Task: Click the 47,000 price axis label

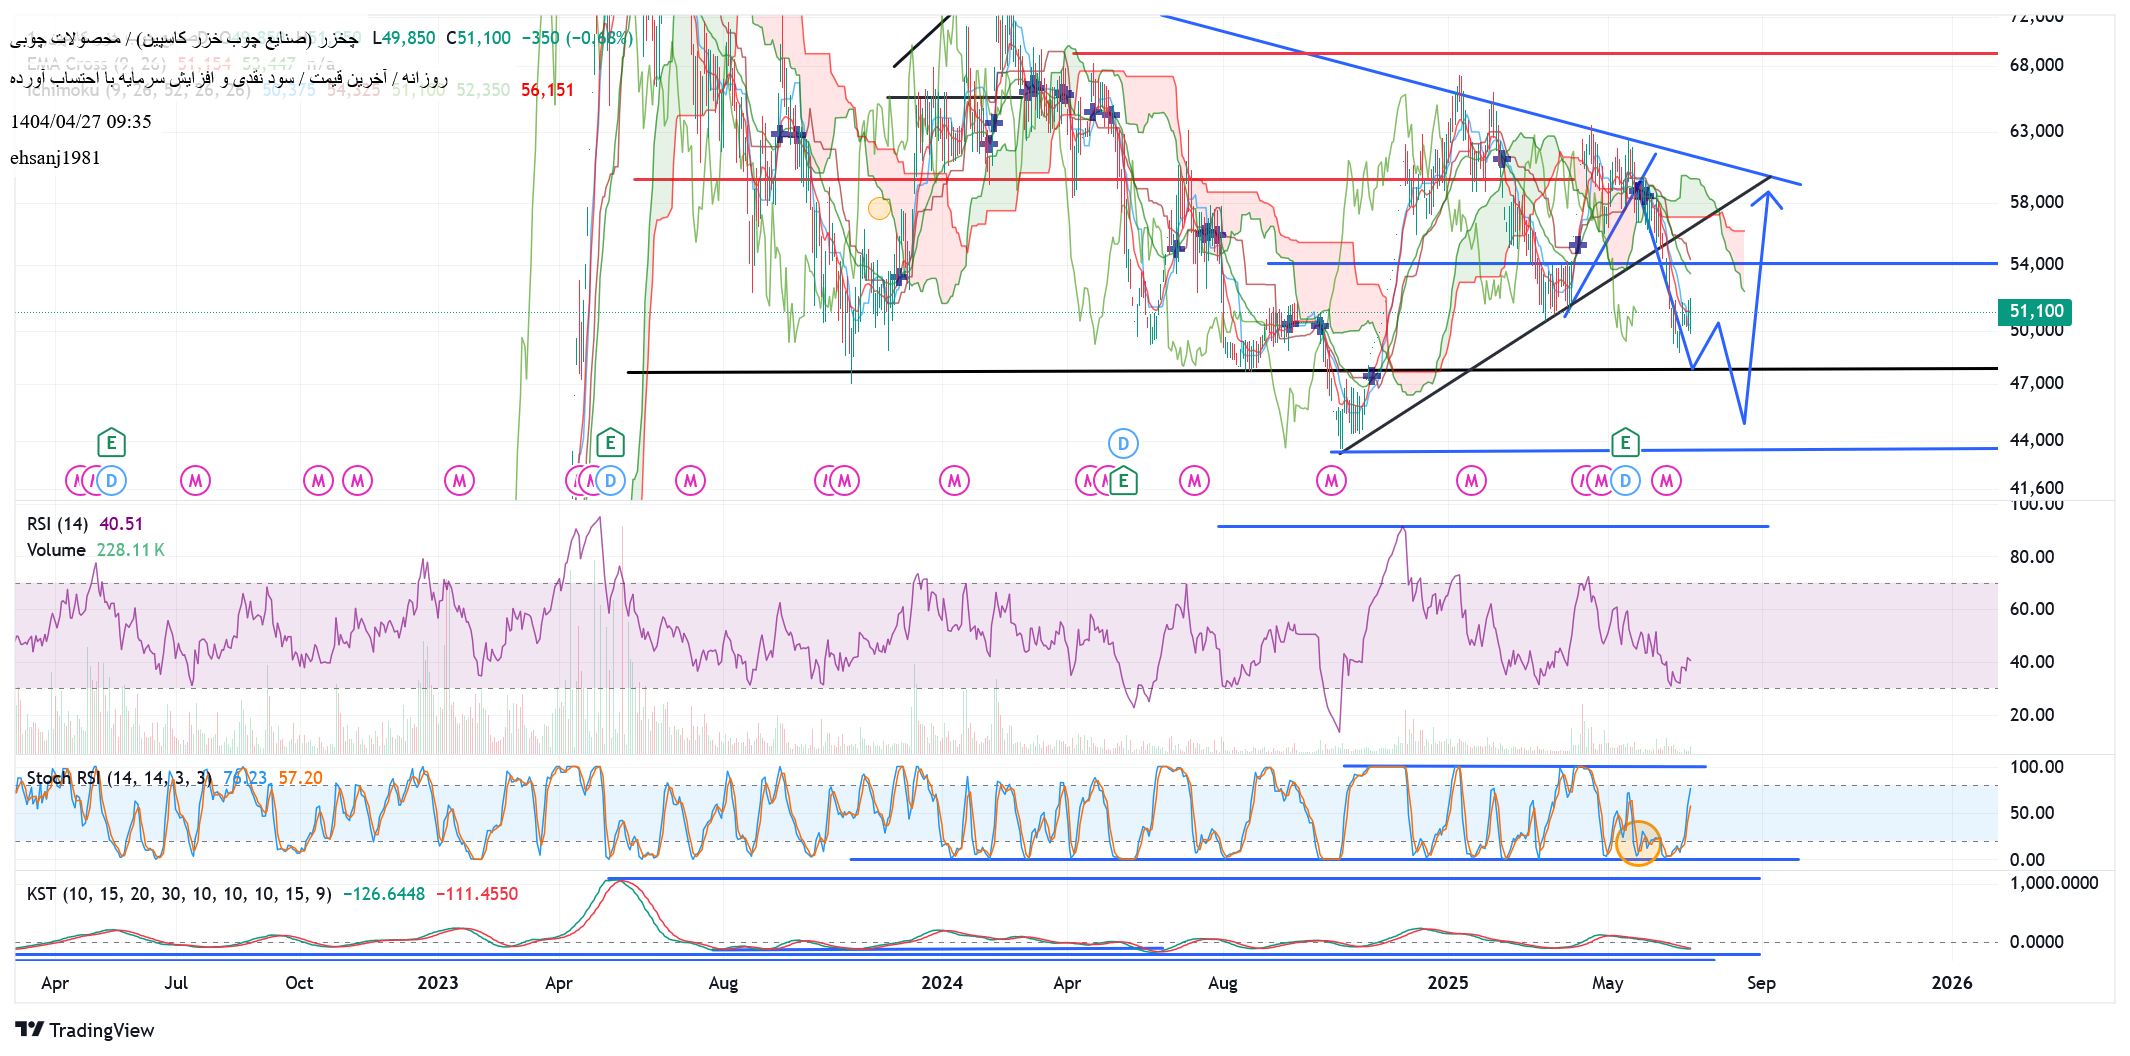Action: (x=2036, y=383)
